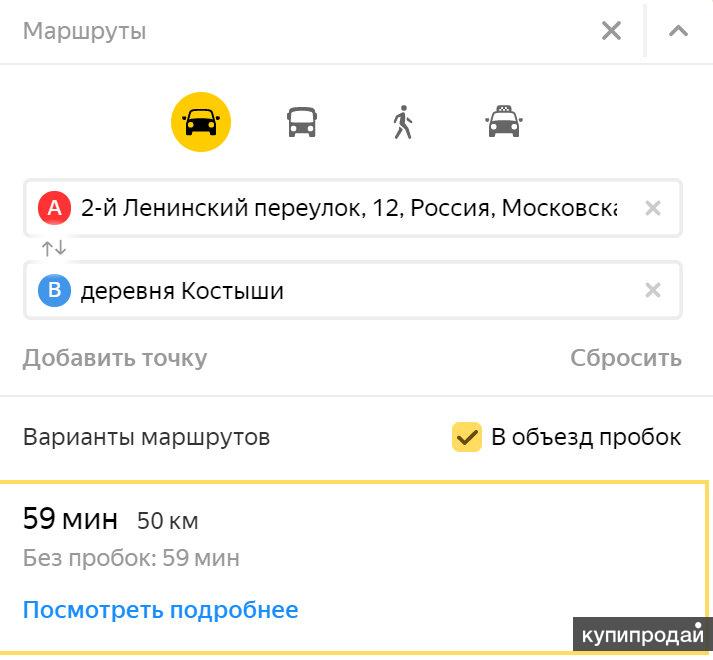
Task: Clear the деревня Костыши destination
Action: click(x=653, y=290)
